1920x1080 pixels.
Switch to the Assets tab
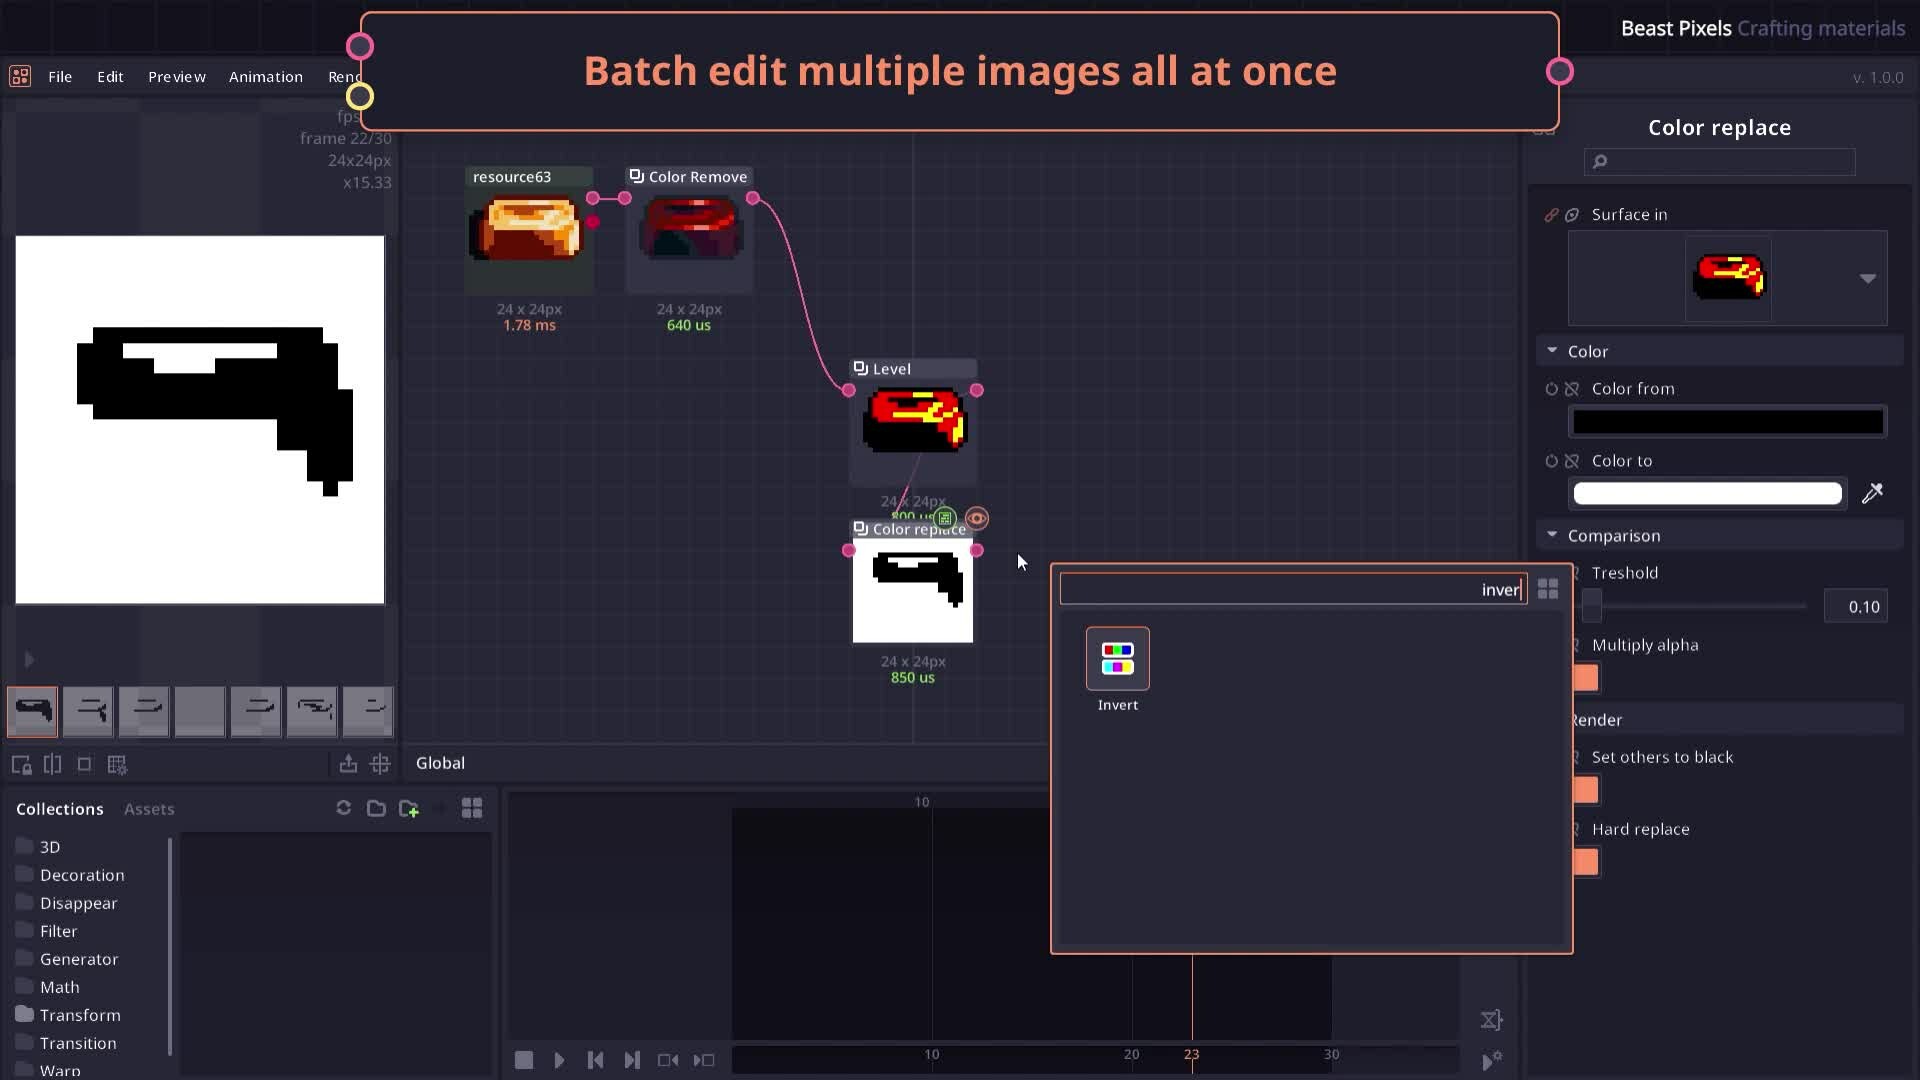tap(149, 809)
